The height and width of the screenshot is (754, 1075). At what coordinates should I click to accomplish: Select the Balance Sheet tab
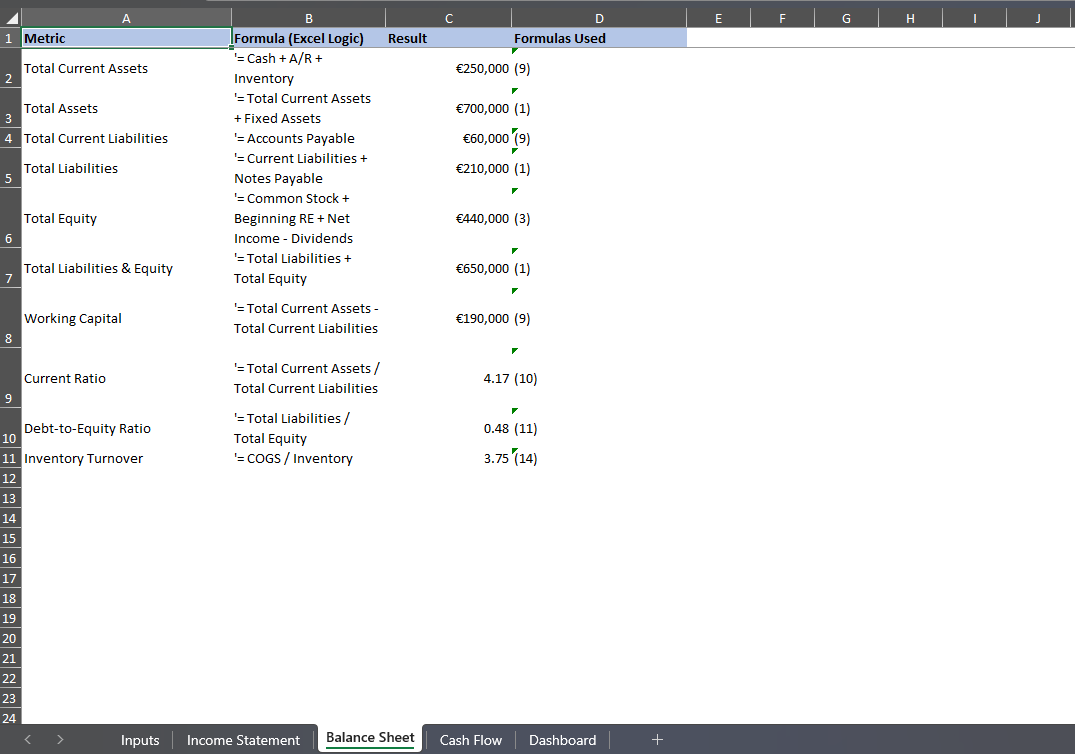click(x=370, y=738)
